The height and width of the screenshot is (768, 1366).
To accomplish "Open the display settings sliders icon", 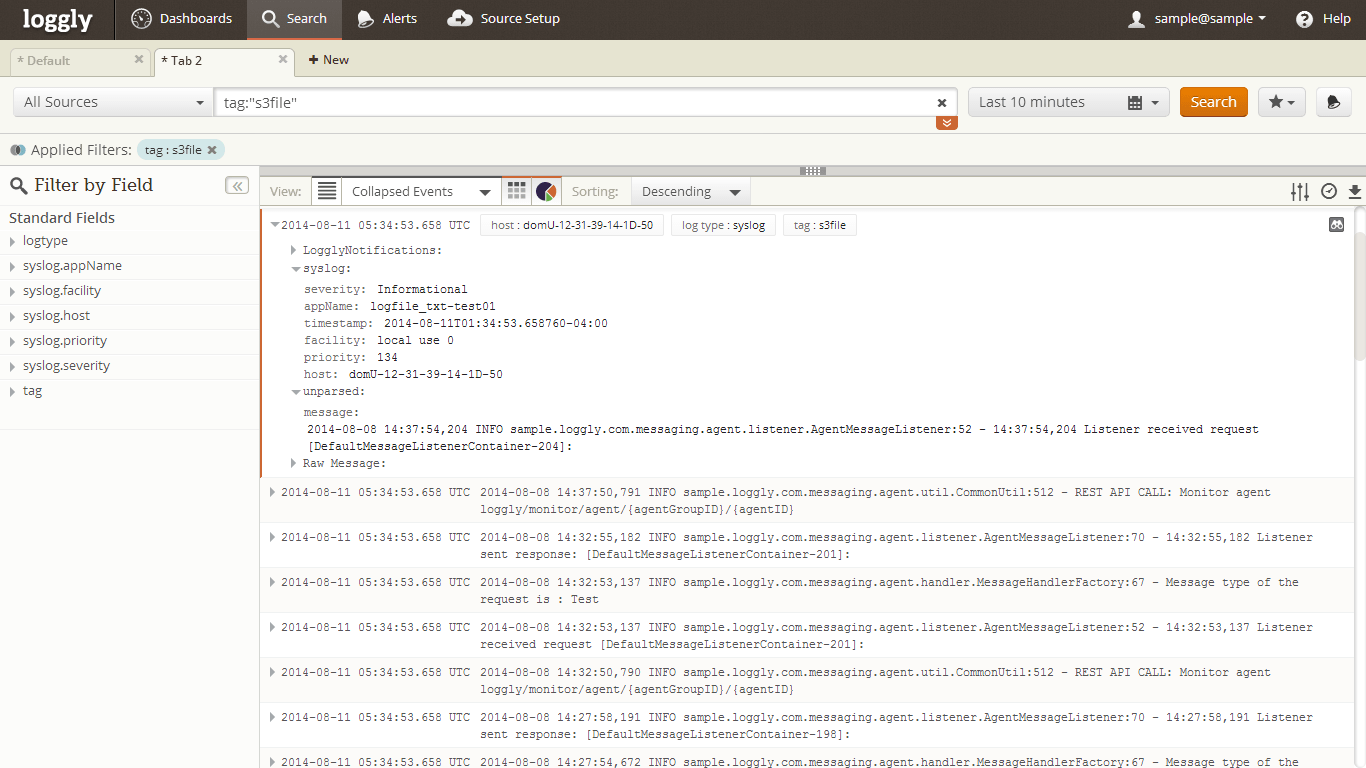I will (x=1300, y=192).
